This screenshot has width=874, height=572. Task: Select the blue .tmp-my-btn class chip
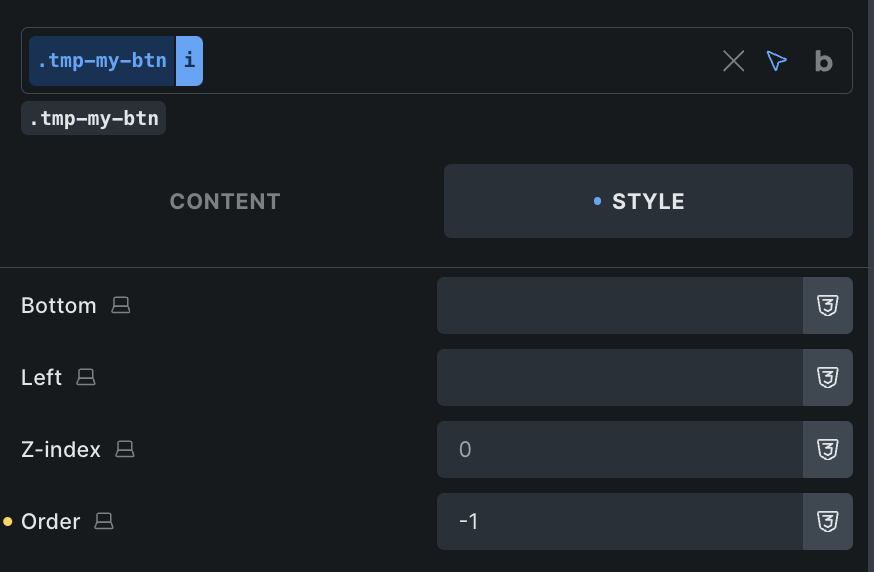click(102, 61)
